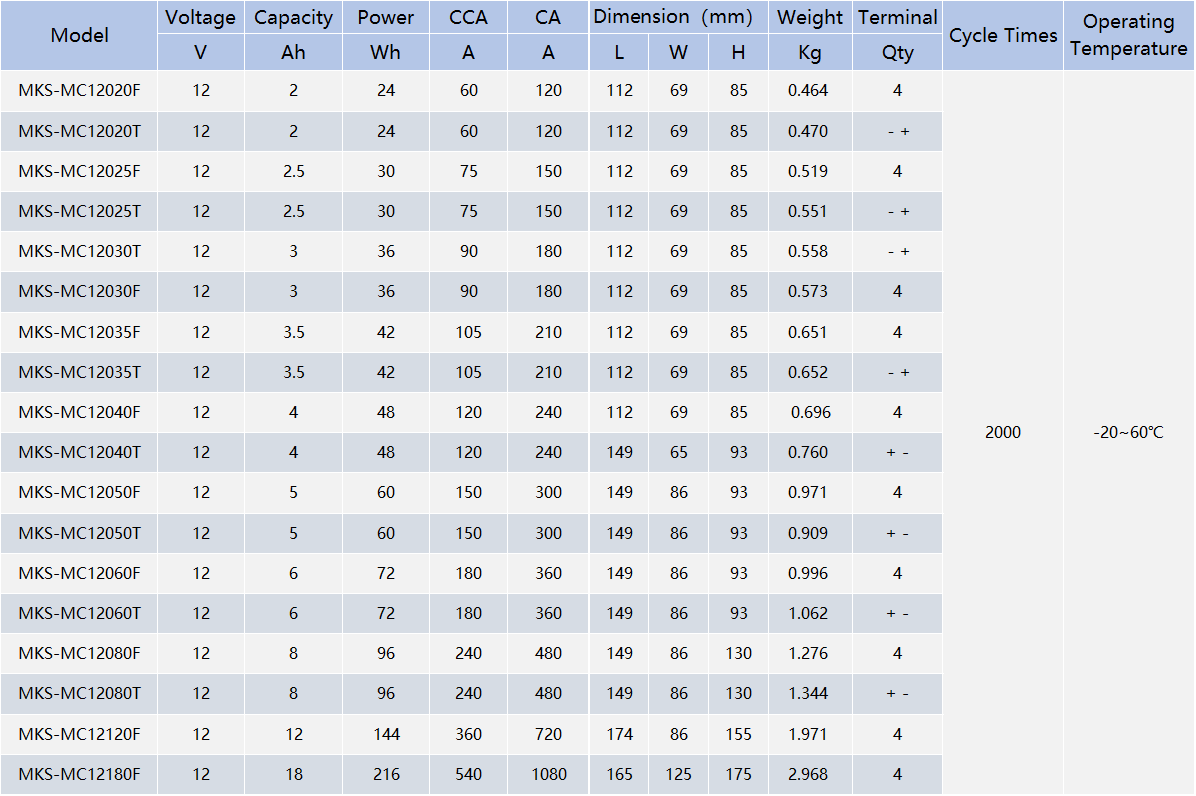The width and height of the screenshot is (1196, 796).
Task: Click the Model column header
Action: (79, 35)
